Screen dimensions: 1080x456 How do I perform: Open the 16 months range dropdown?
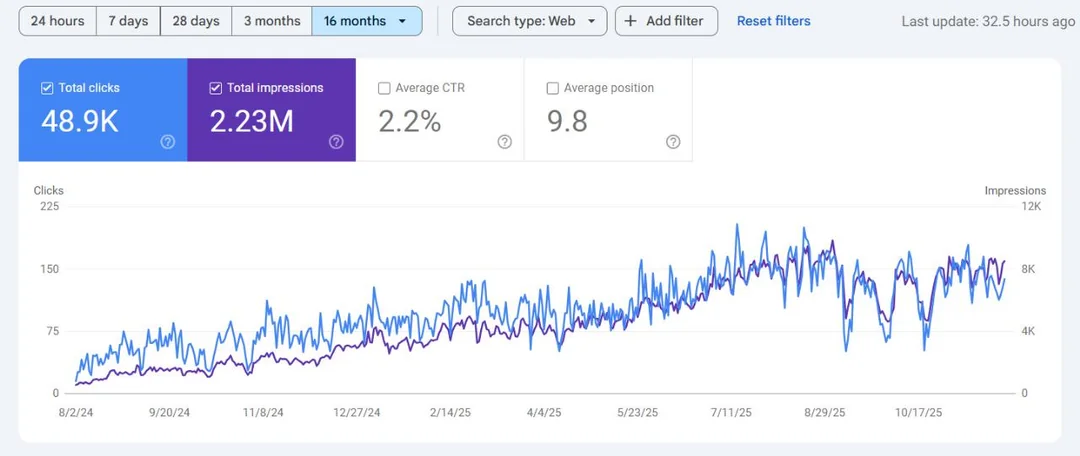(367, 21)
